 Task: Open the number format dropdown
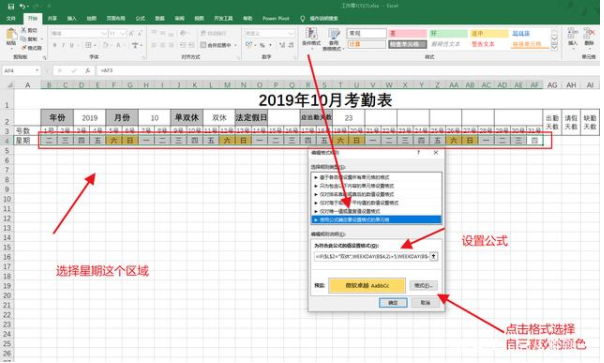tap(291, 34)
